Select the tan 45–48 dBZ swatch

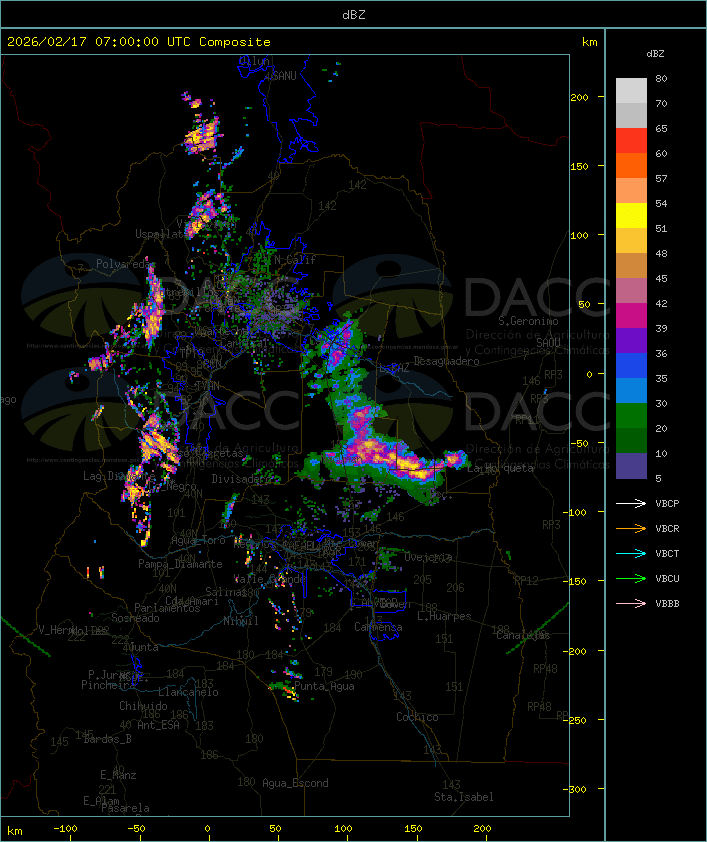pyautogui.click(x=631, y=265)
